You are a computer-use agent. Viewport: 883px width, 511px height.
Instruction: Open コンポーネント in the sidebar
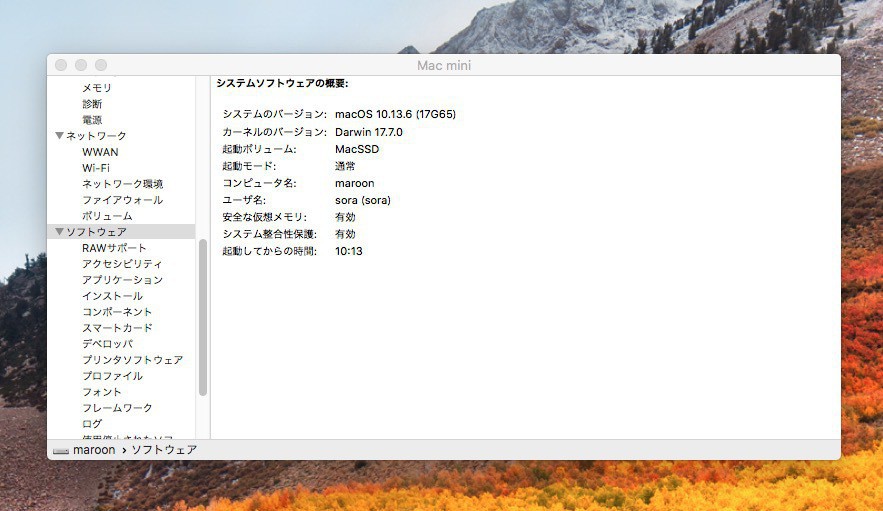point(117,312)
